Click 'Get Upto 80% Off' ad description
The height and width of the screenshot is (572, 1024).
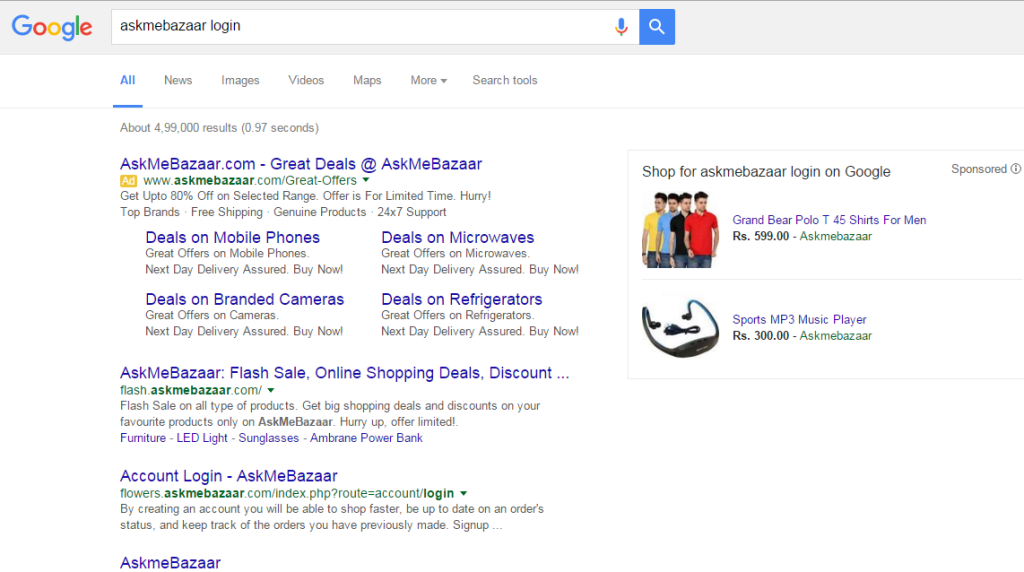tap(306, 196)
